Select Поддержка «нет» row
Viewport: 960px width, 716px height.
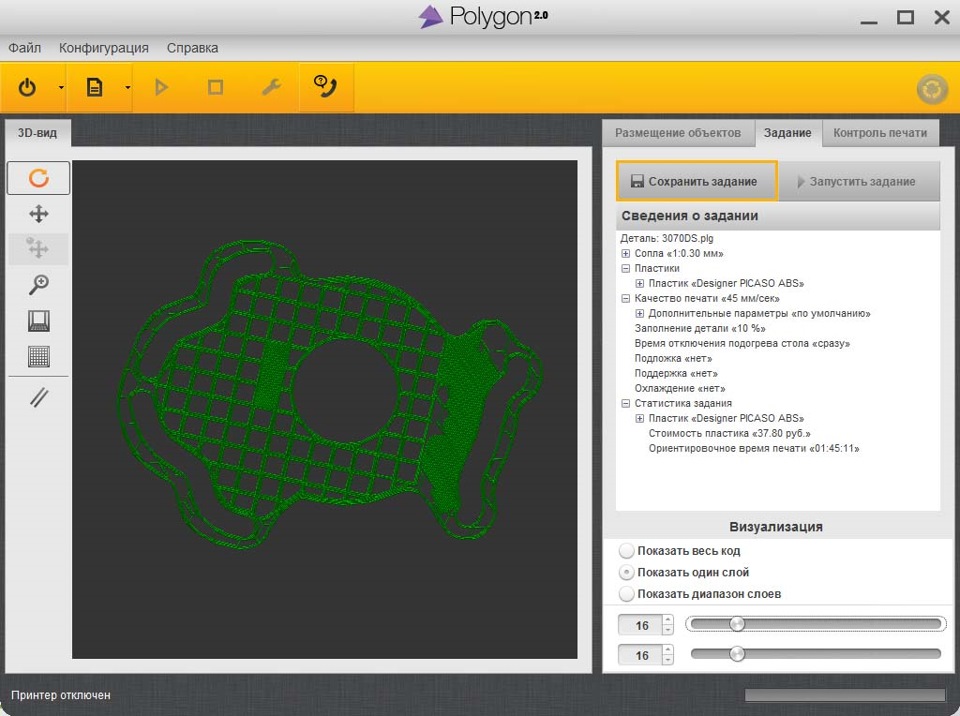click(x=676, y=373)
